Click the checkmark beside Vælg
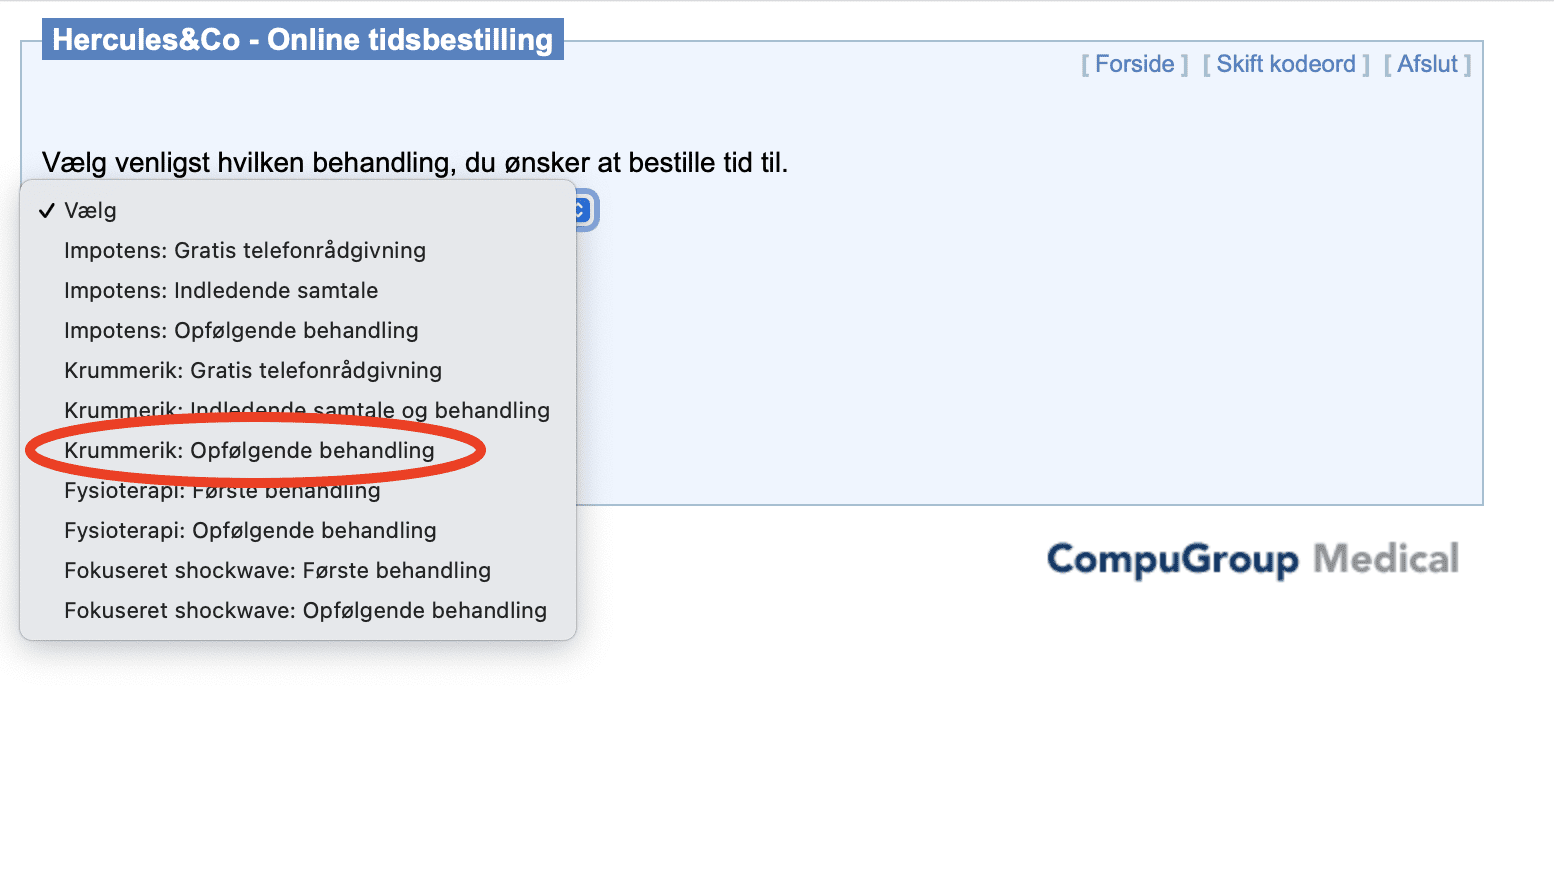This screenshot has height=896, width=1554. pyautogui.click(x=46, y=210)
